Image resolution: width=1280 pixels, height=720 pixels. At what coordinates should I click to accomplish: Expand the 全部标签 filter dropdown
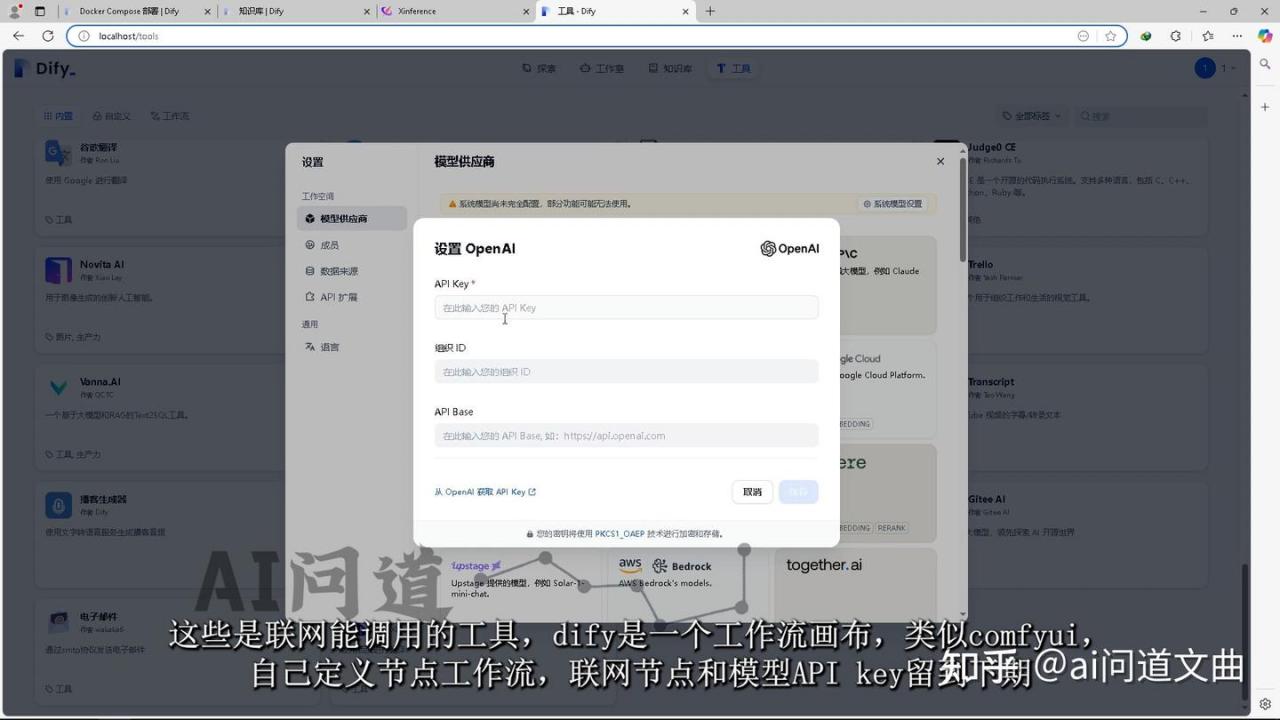1030,116
